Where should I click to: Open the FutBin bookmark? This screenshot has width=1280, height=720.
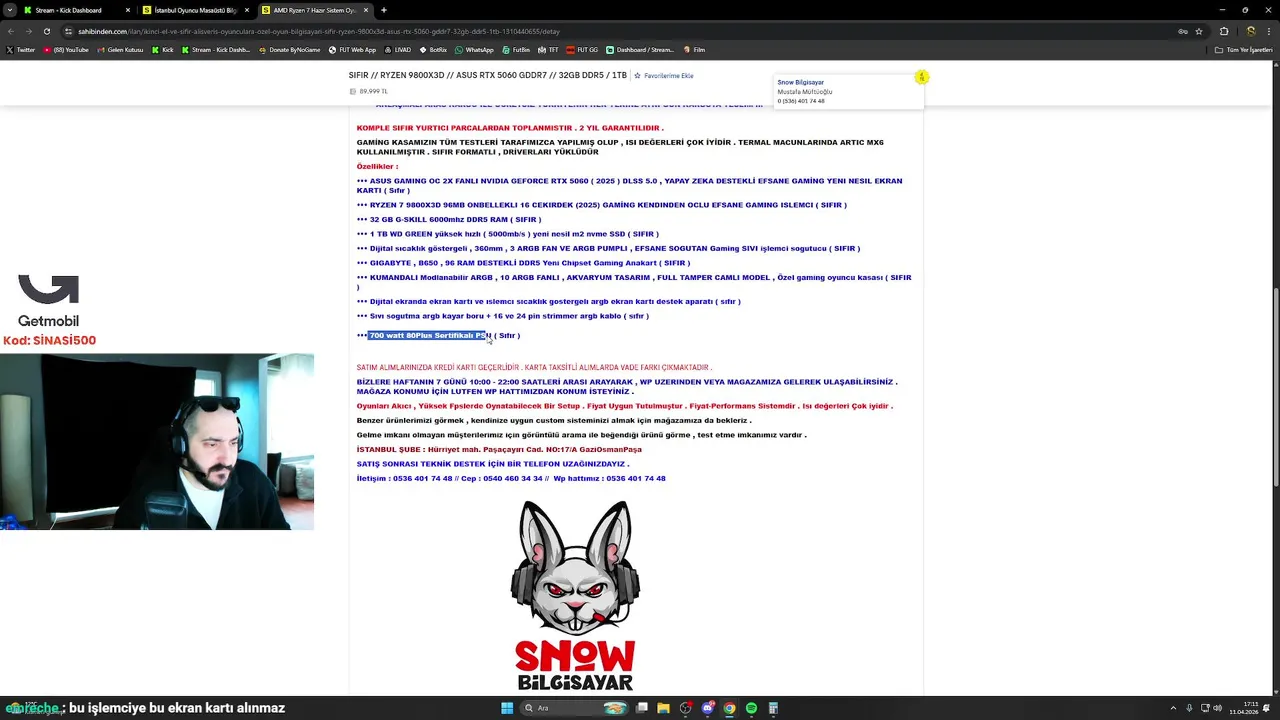tap(517, 49)
